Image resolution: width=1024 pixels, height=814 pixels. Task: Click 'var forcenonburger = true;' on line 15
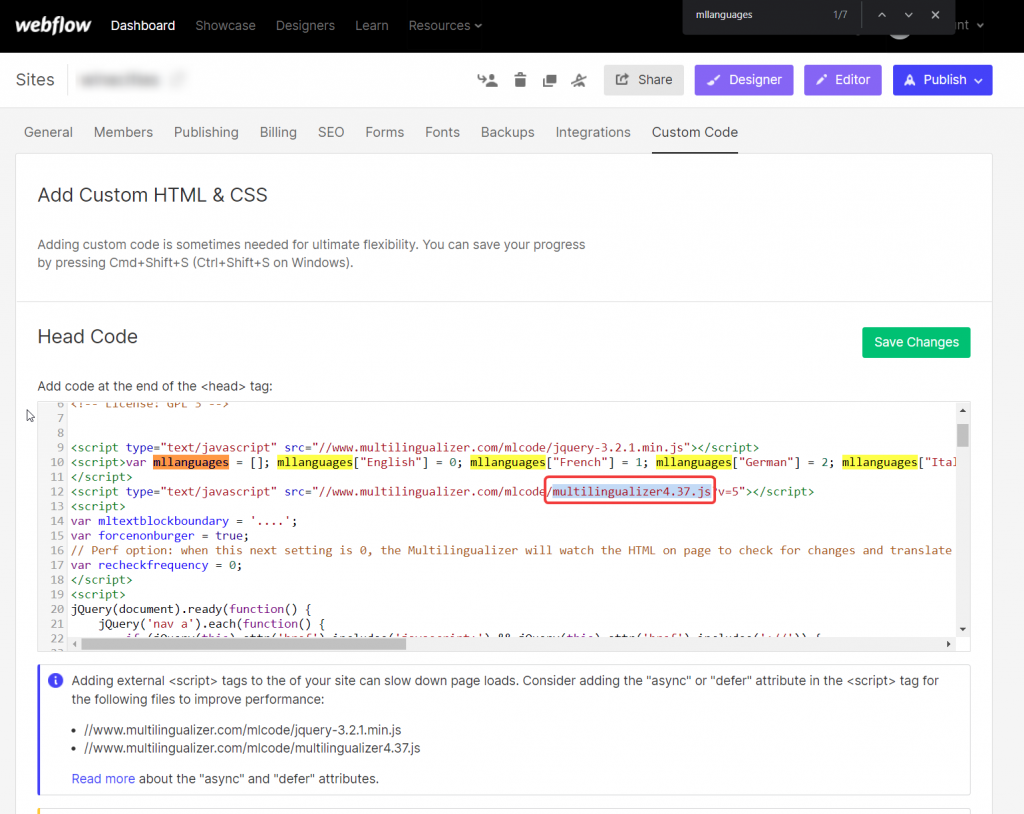160,536
